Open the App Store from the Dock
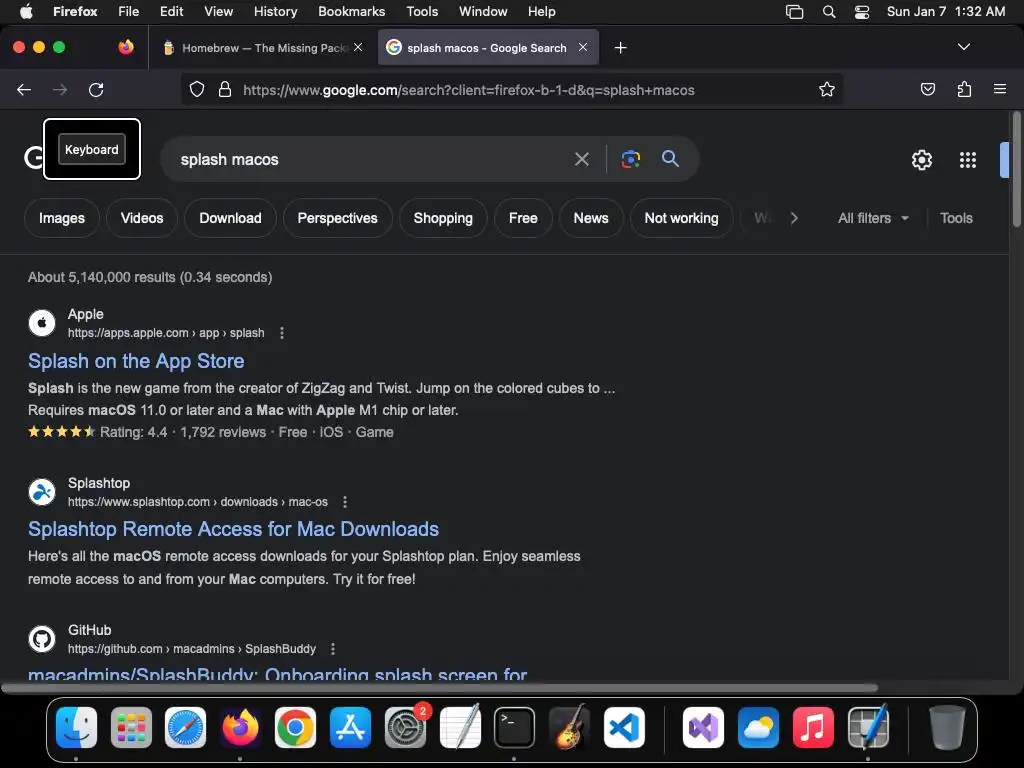Screen dimensions: 1024x768 350,728
